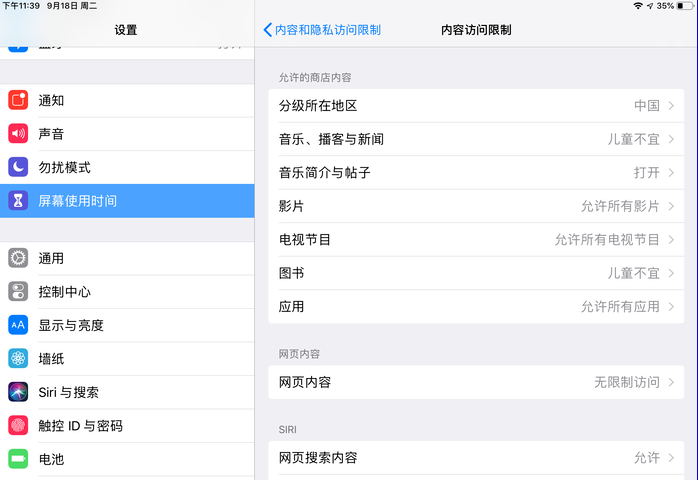Open 影片 rating setting

click(x=476, y=206)
